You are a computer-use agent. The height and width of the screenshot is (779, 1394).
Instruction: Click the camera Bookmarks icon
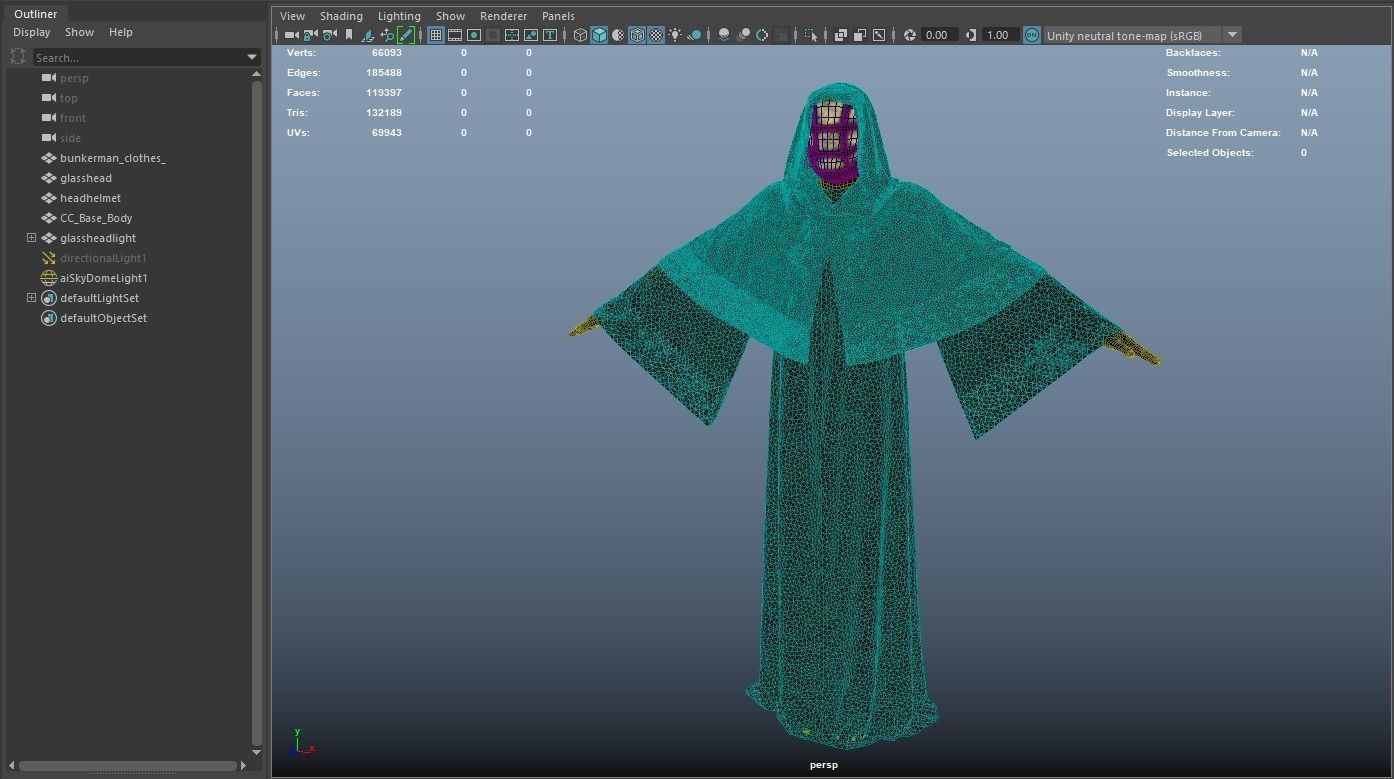click(348, 35)
